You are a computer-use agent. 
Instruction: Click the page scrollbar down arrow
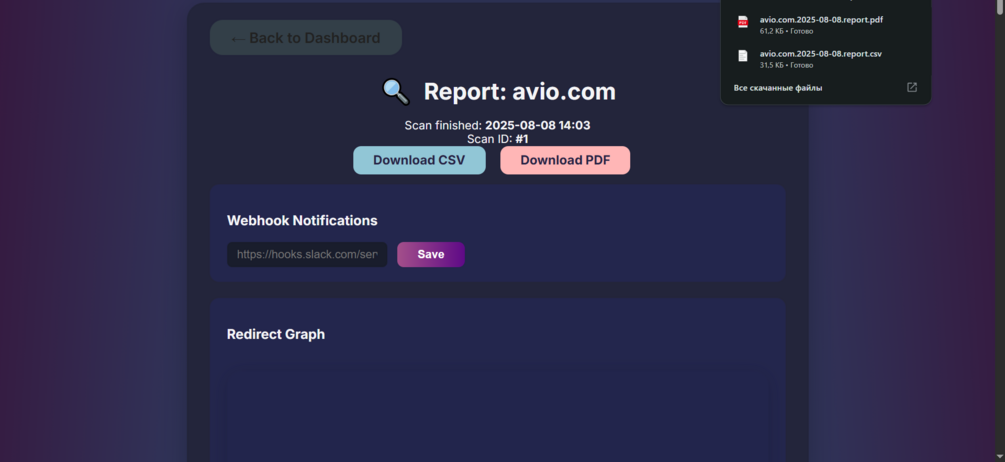pos(1000,456)
